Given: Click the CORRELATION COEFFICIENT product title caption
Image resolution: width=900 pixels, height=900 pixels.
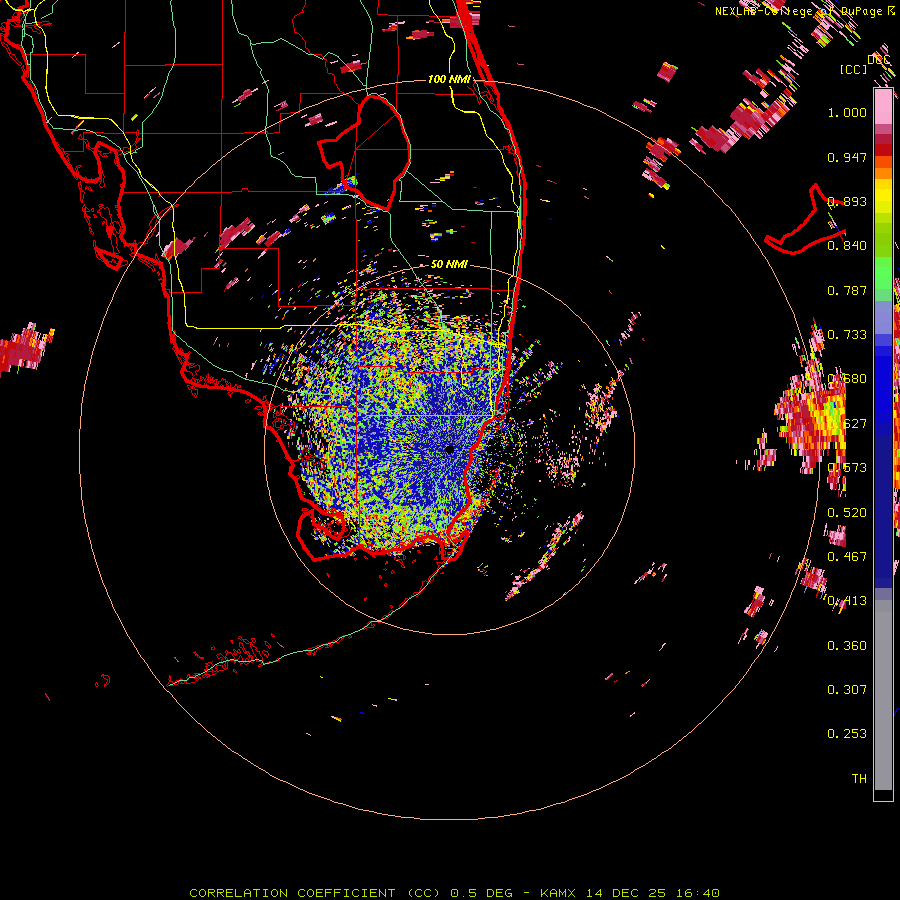Looking at the screenshot, I should 315,893.
